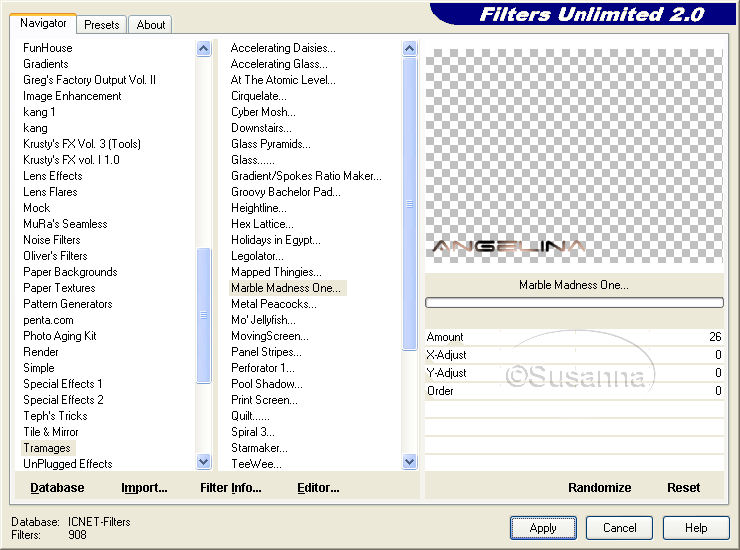Click the X-Adjust slider row
Viewport: 740px width, 550px height.
pos(574,355)
